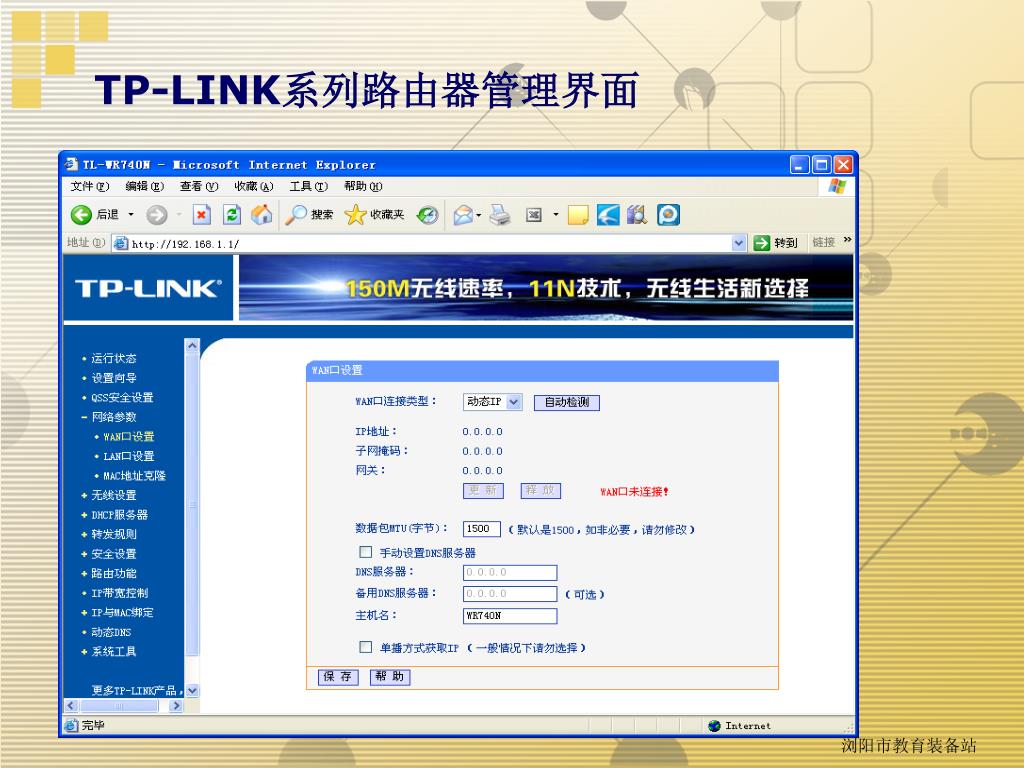Open the 设置向导 page
The height and width of the screenshot is (768, 1024).
click(114, 378)
